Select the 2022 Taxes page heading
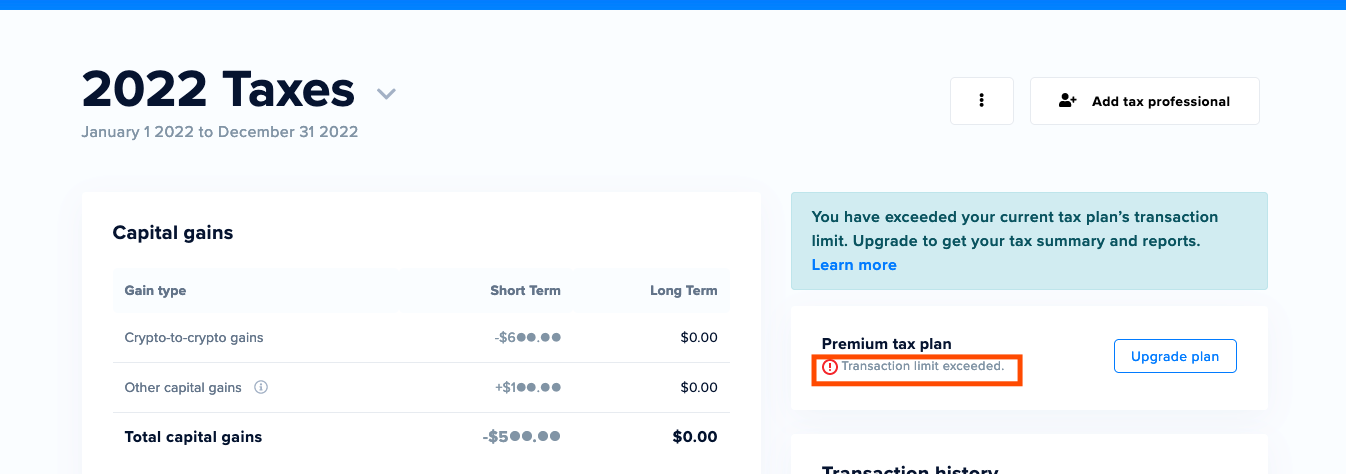Image resolution: width=1346 pixels, height=474 pixels. (x=218, y=89)
